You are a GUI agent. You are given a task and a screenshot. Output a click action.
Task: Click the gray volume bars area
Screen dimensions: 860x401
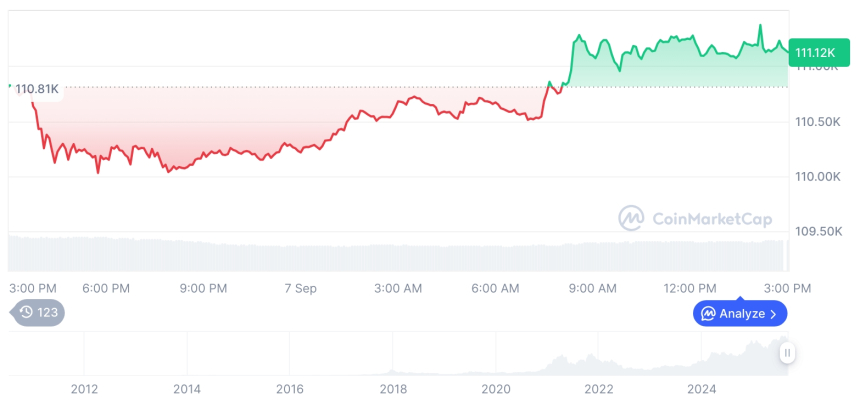400,255
